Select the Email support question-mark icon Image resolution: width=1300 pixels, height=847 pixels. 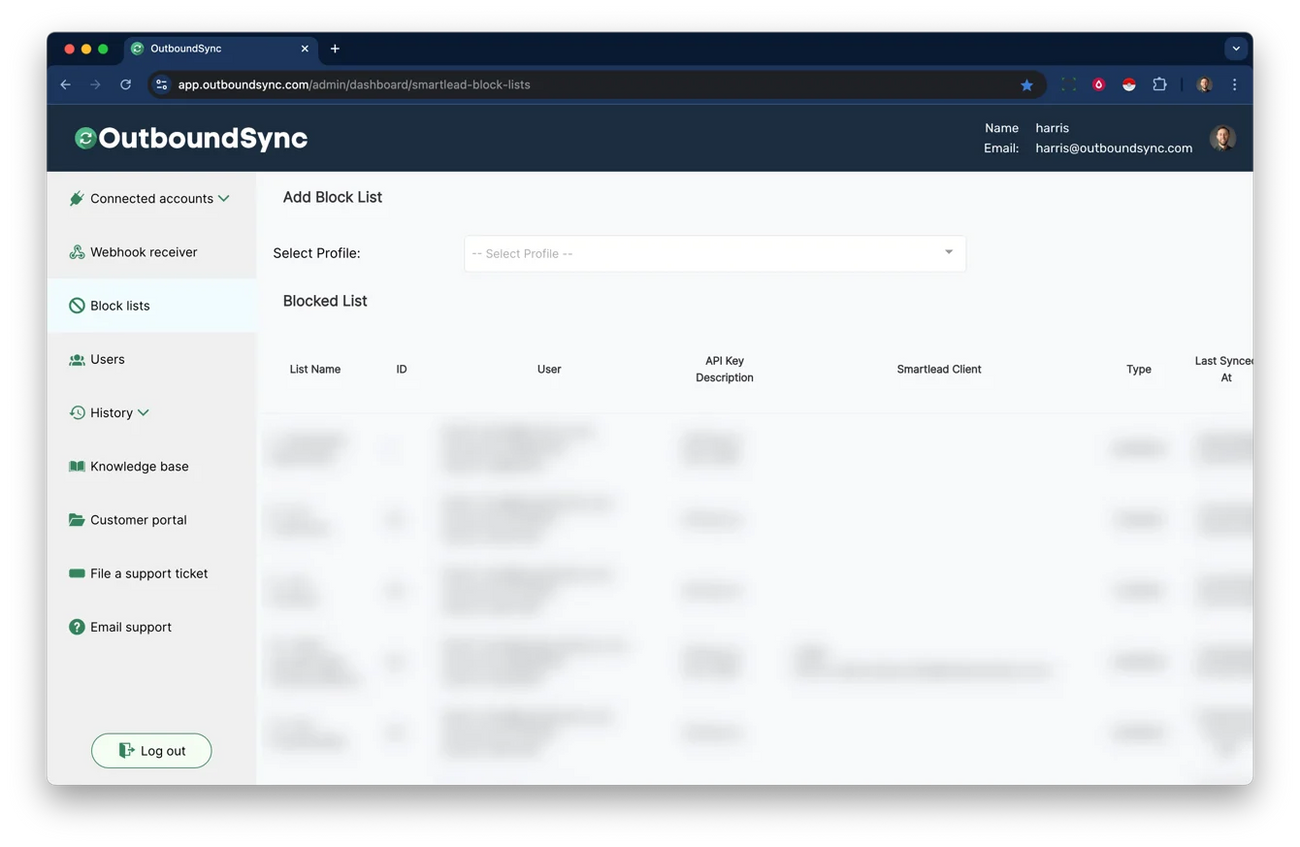coord(77,627)
